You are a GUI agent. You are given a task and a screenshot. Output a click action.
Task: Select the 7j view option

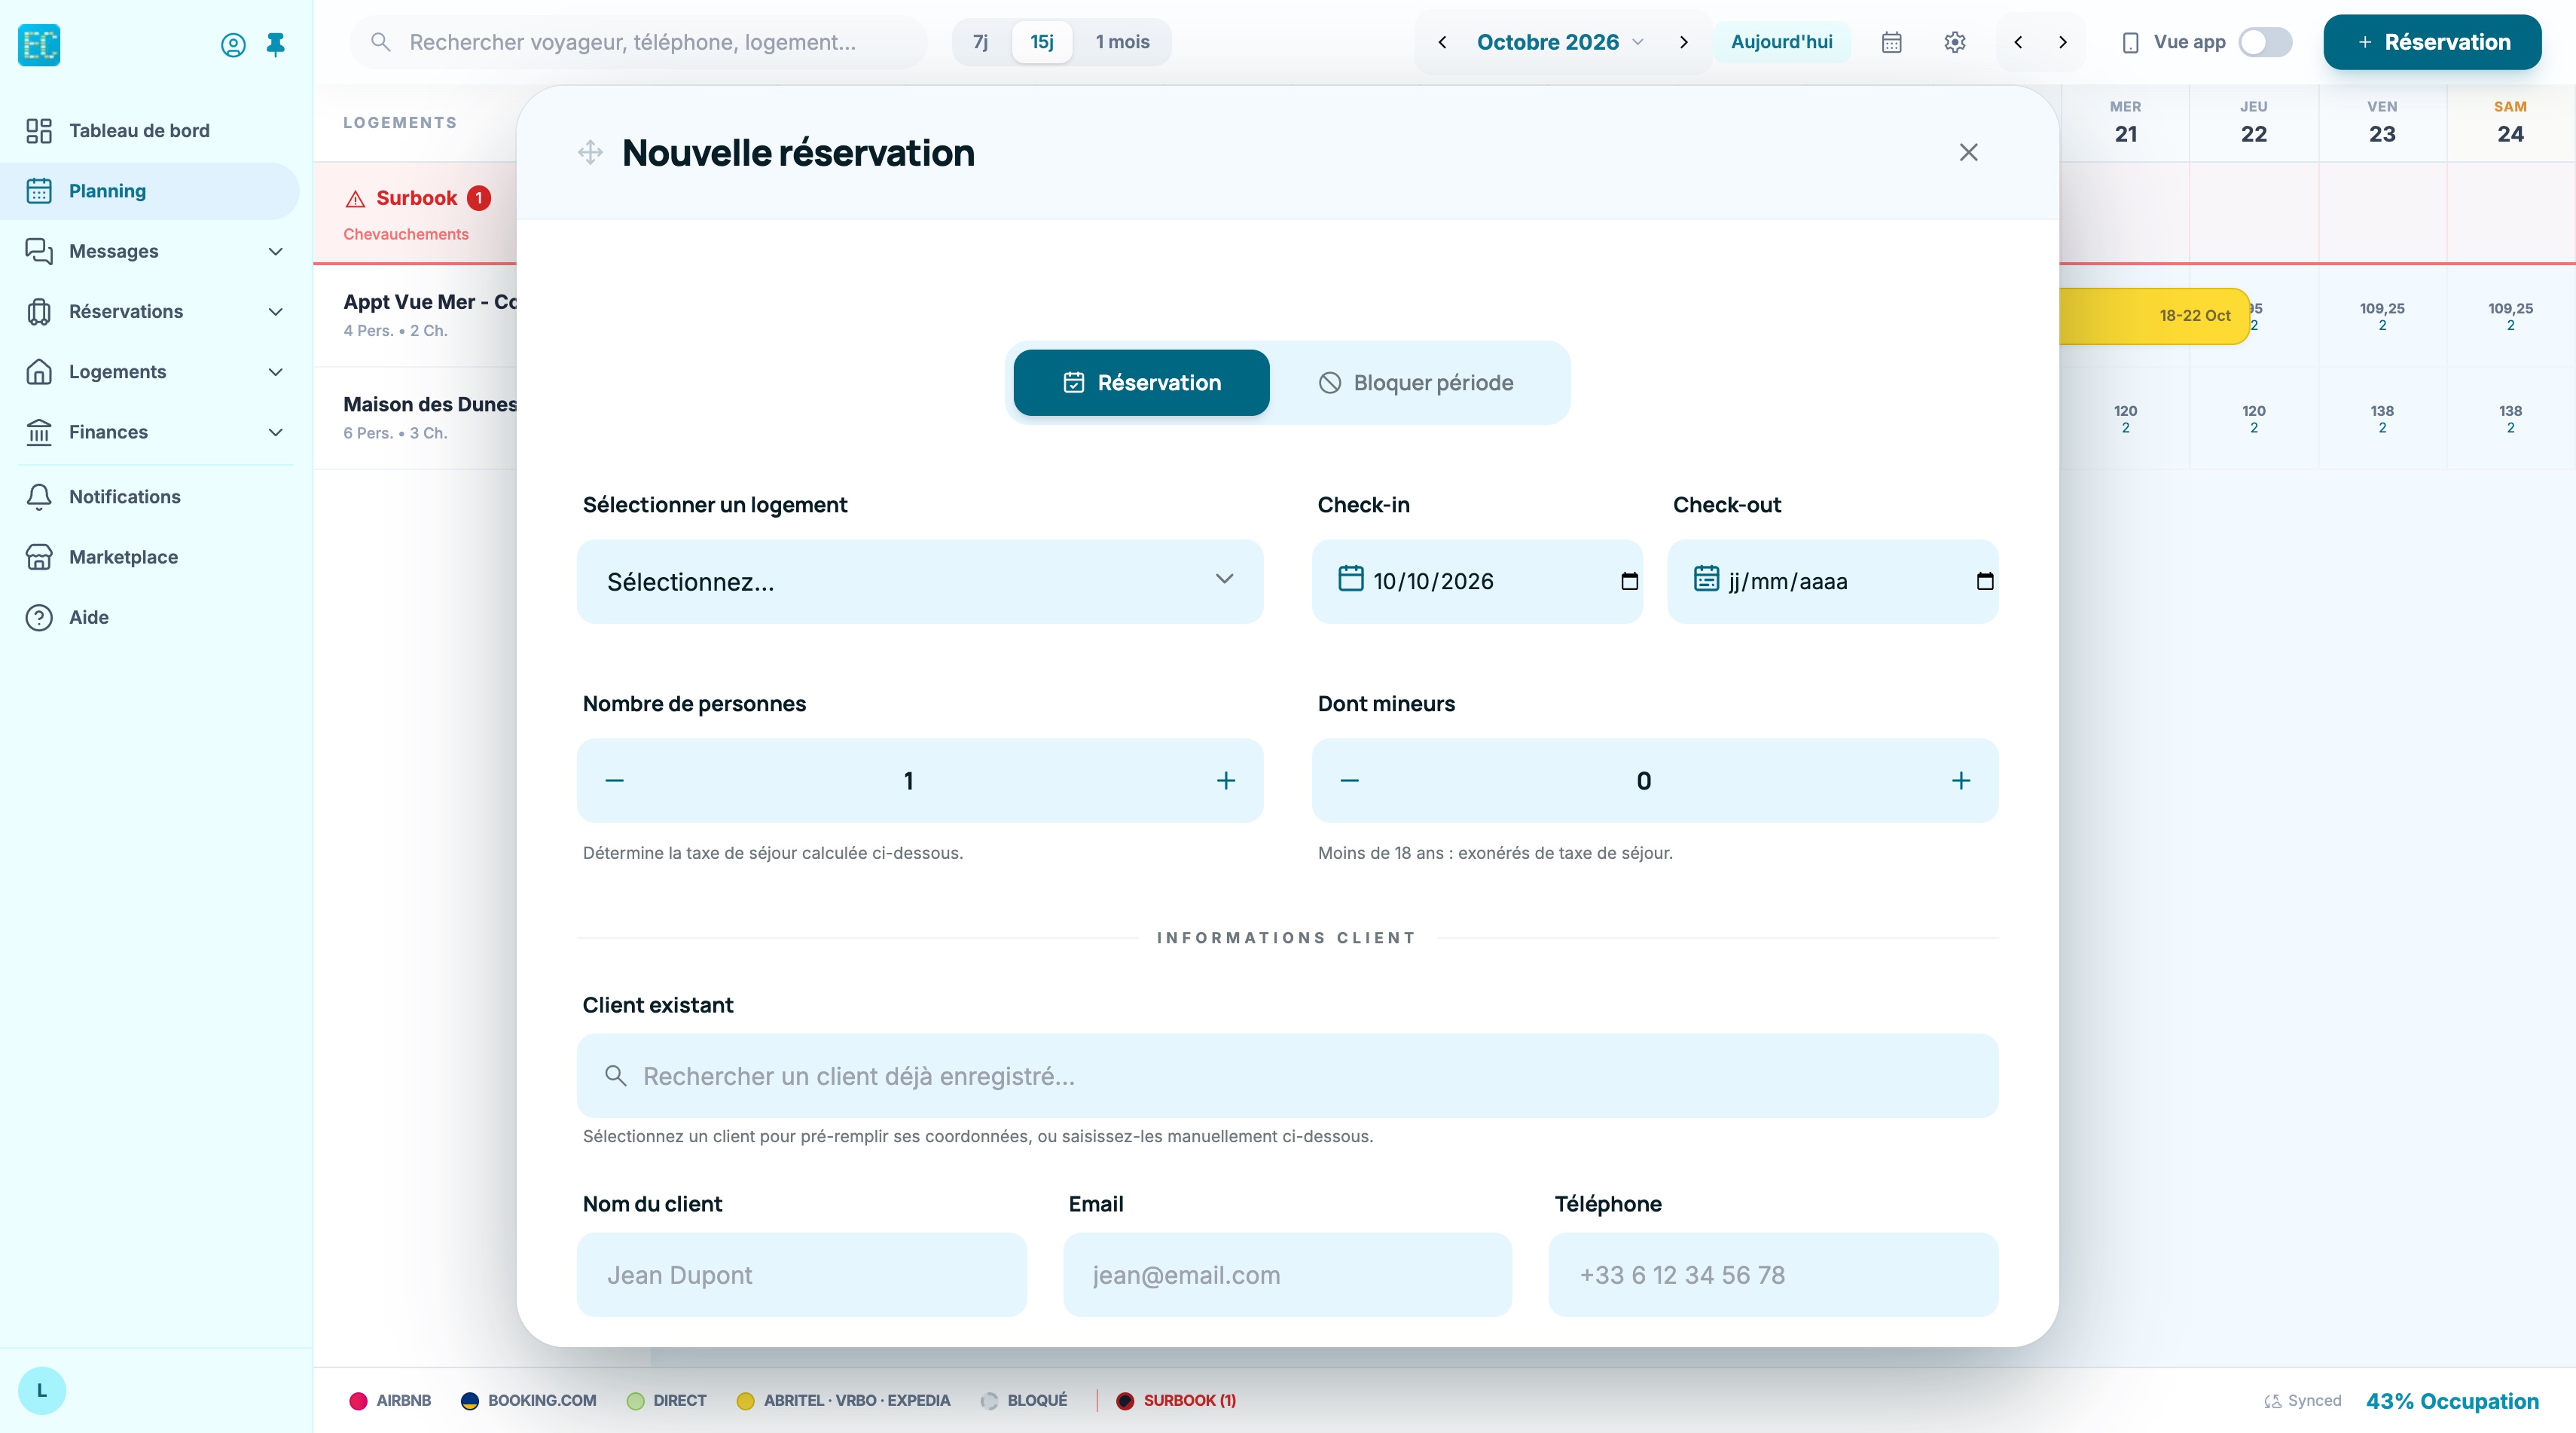tap(981, 42)
